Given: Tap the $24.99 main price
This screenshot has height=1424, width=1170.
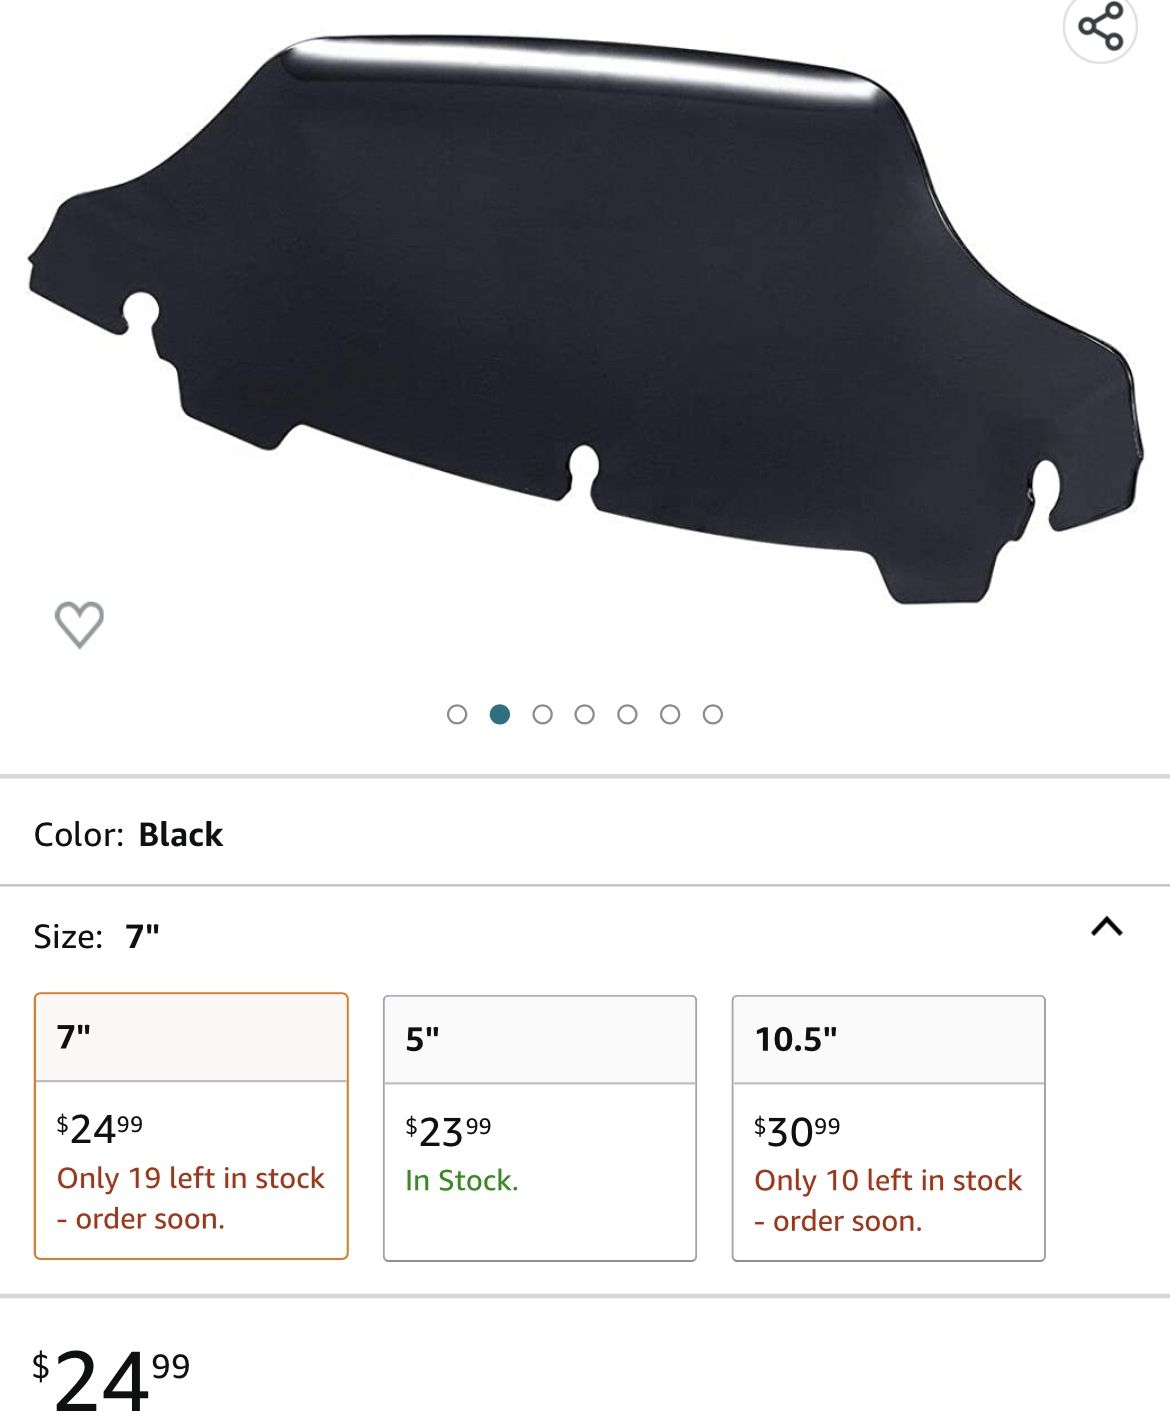Looking at the screenshot, I should 110,1380.
